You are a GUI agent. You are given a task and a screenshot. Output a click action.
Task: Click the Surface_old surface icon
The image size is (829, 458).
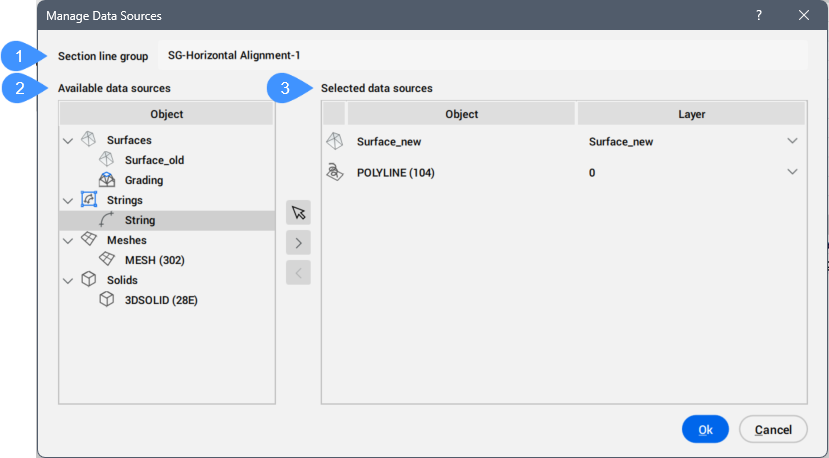click(107, 160)
